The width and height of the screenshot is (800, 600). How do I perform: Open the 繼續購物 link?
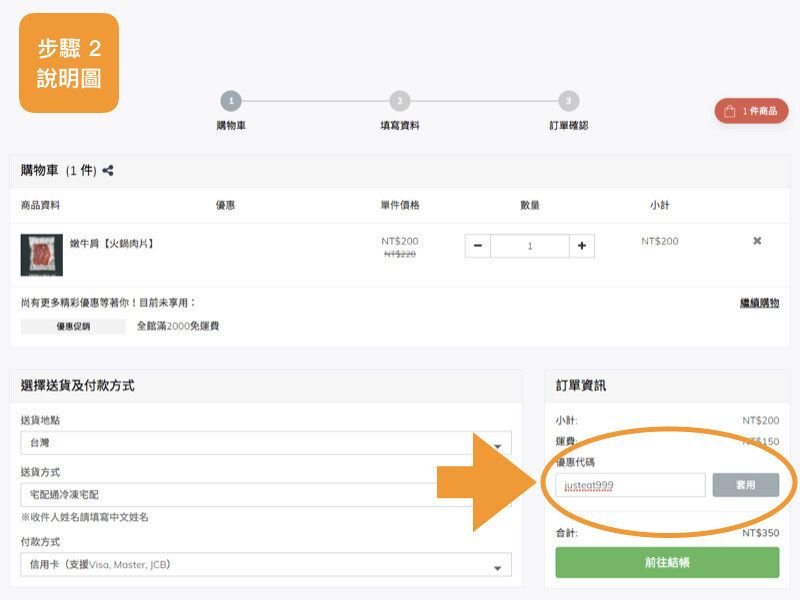tap(758, 302)
